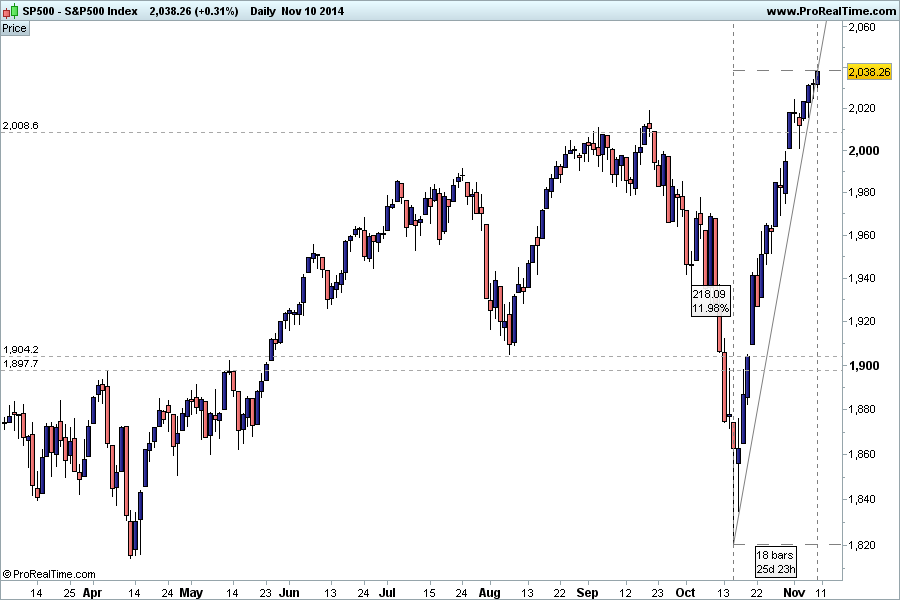This screenshot has width=900, height=600.
Task: Click the 218.09 11.98% measurement box
Action: pos(711,301)
